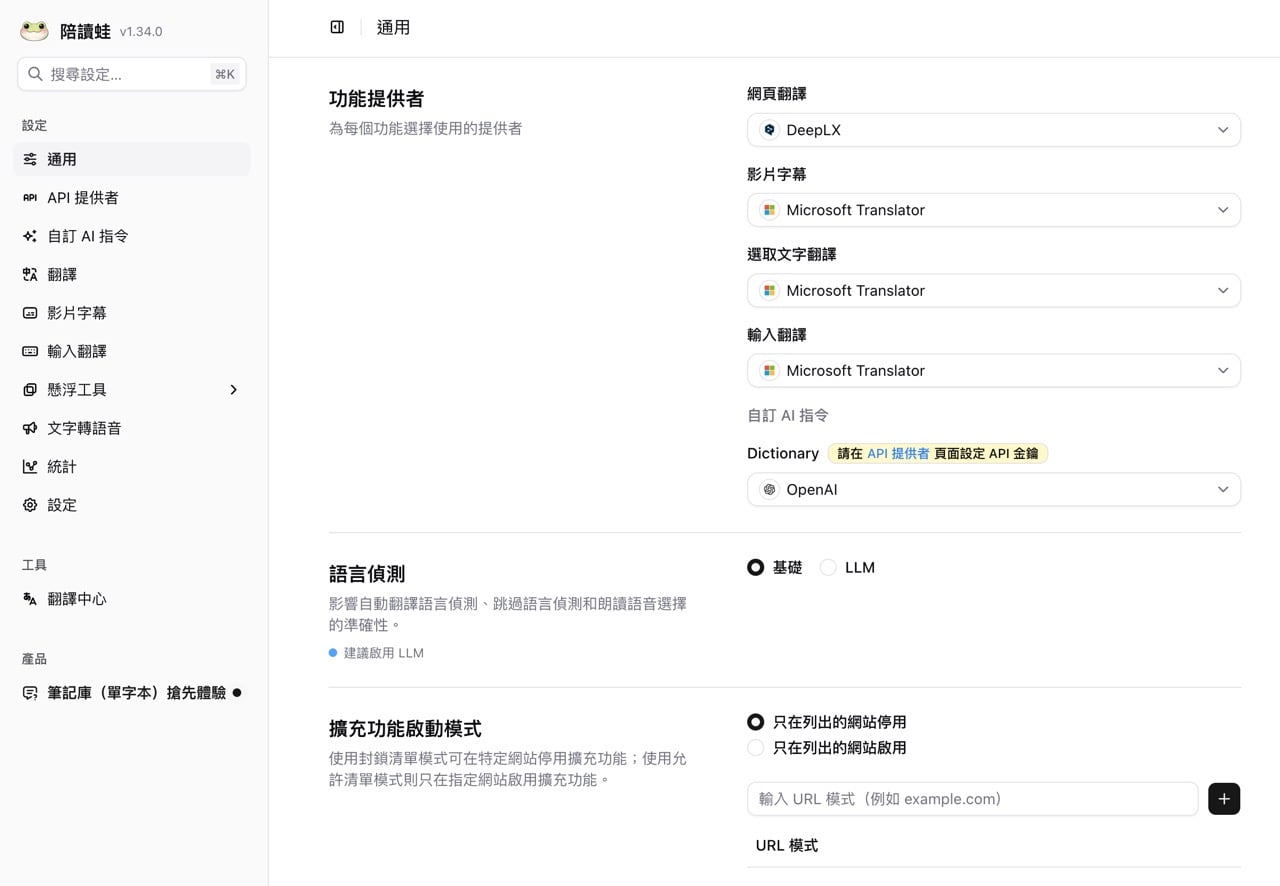The height and width of the screenshot is (886, 1280).
Task: Click the 自訂 AI 指令 sparkle icon
Action: coord(30,236)
